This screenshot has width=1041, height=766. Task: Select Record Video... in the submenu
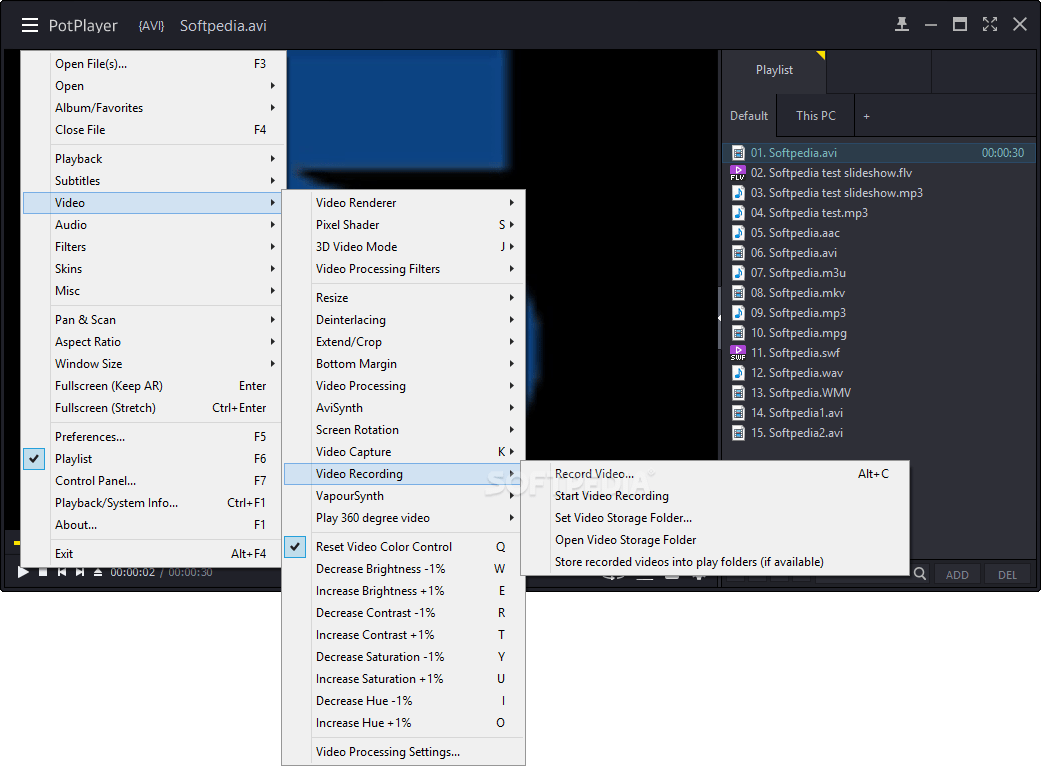pos(715,473)
